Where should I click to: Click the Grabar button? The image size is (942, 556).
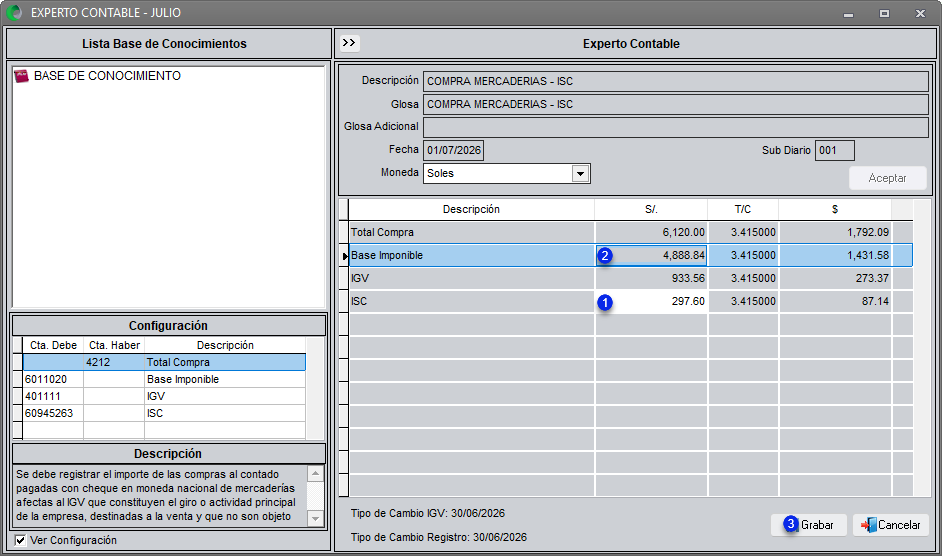pyautogui.click(x=809, y=525)
